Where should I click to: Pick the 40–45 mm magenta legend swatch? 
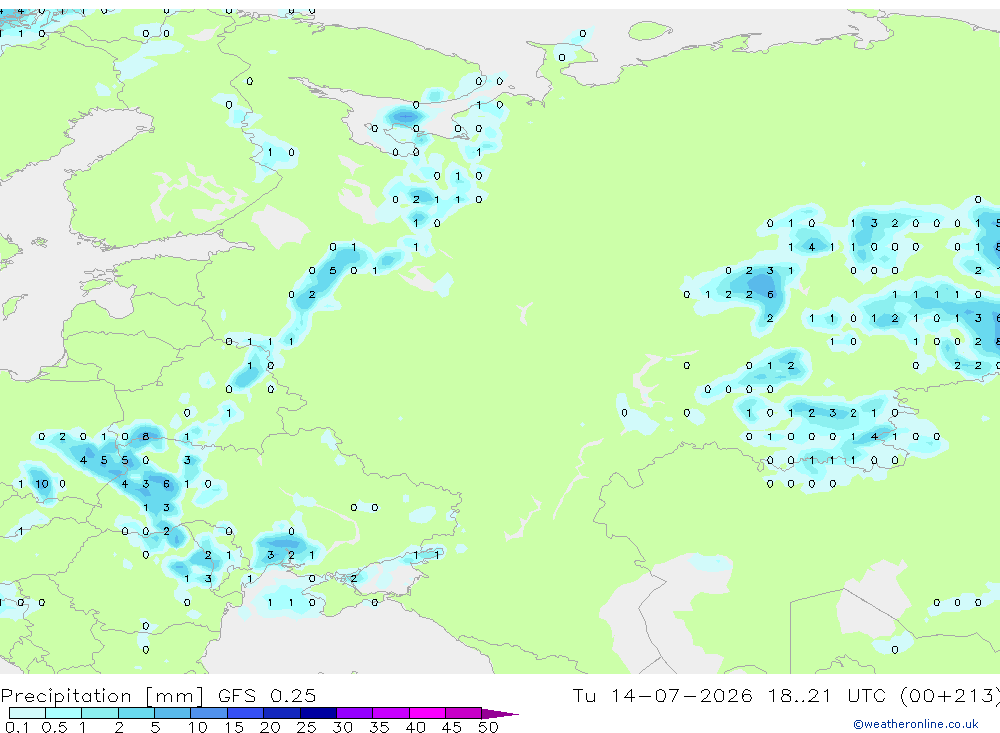pyautogui.click(x=427, y=713)
